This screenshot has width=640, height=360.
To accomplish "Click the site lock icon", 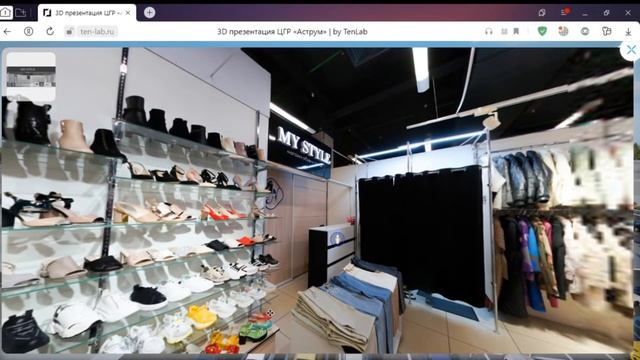I will pyautogui.click(x=70, y=31).
